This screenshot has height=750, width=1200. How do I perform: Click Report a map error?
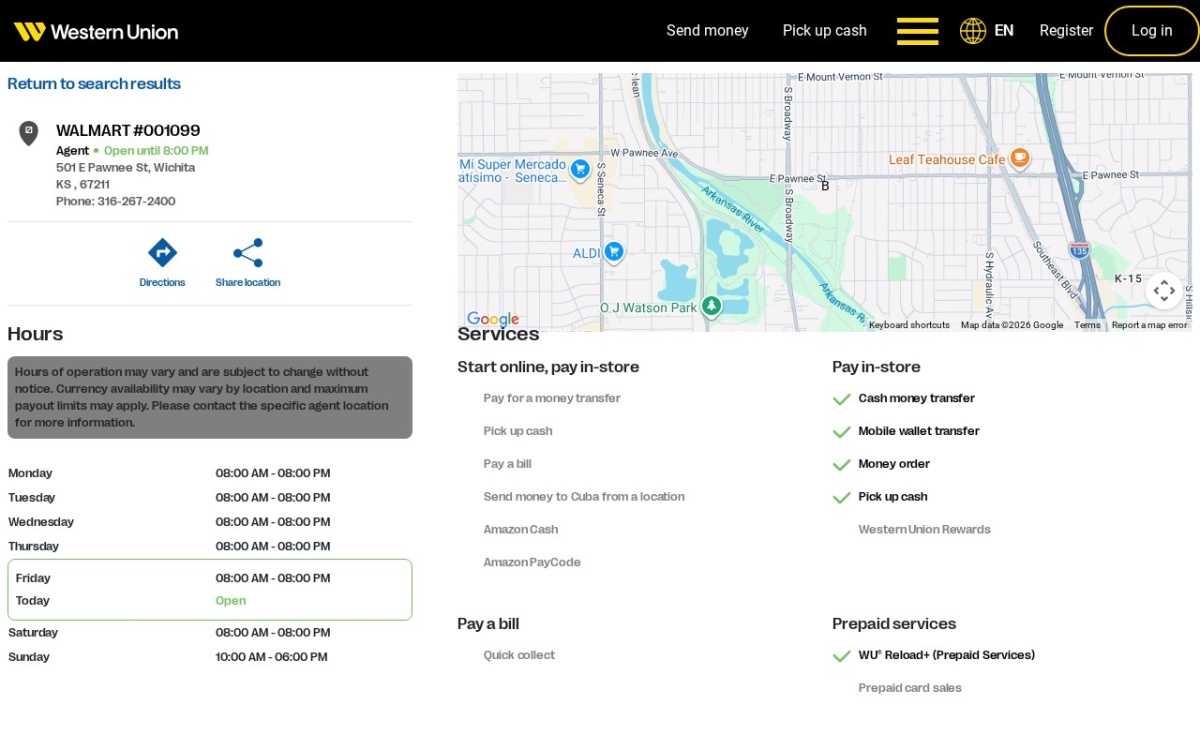coord(1149,325)
